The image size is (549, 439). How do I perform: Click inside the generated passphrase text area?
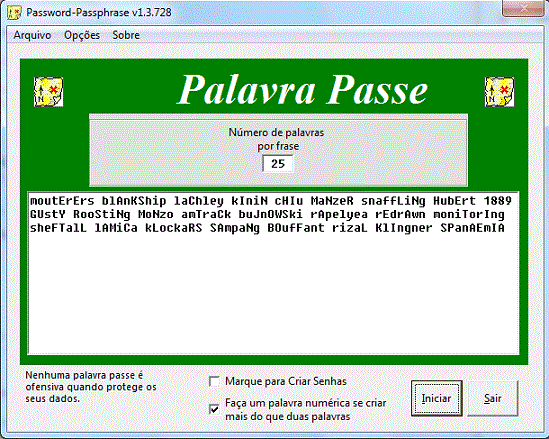(x=273, y=273)
